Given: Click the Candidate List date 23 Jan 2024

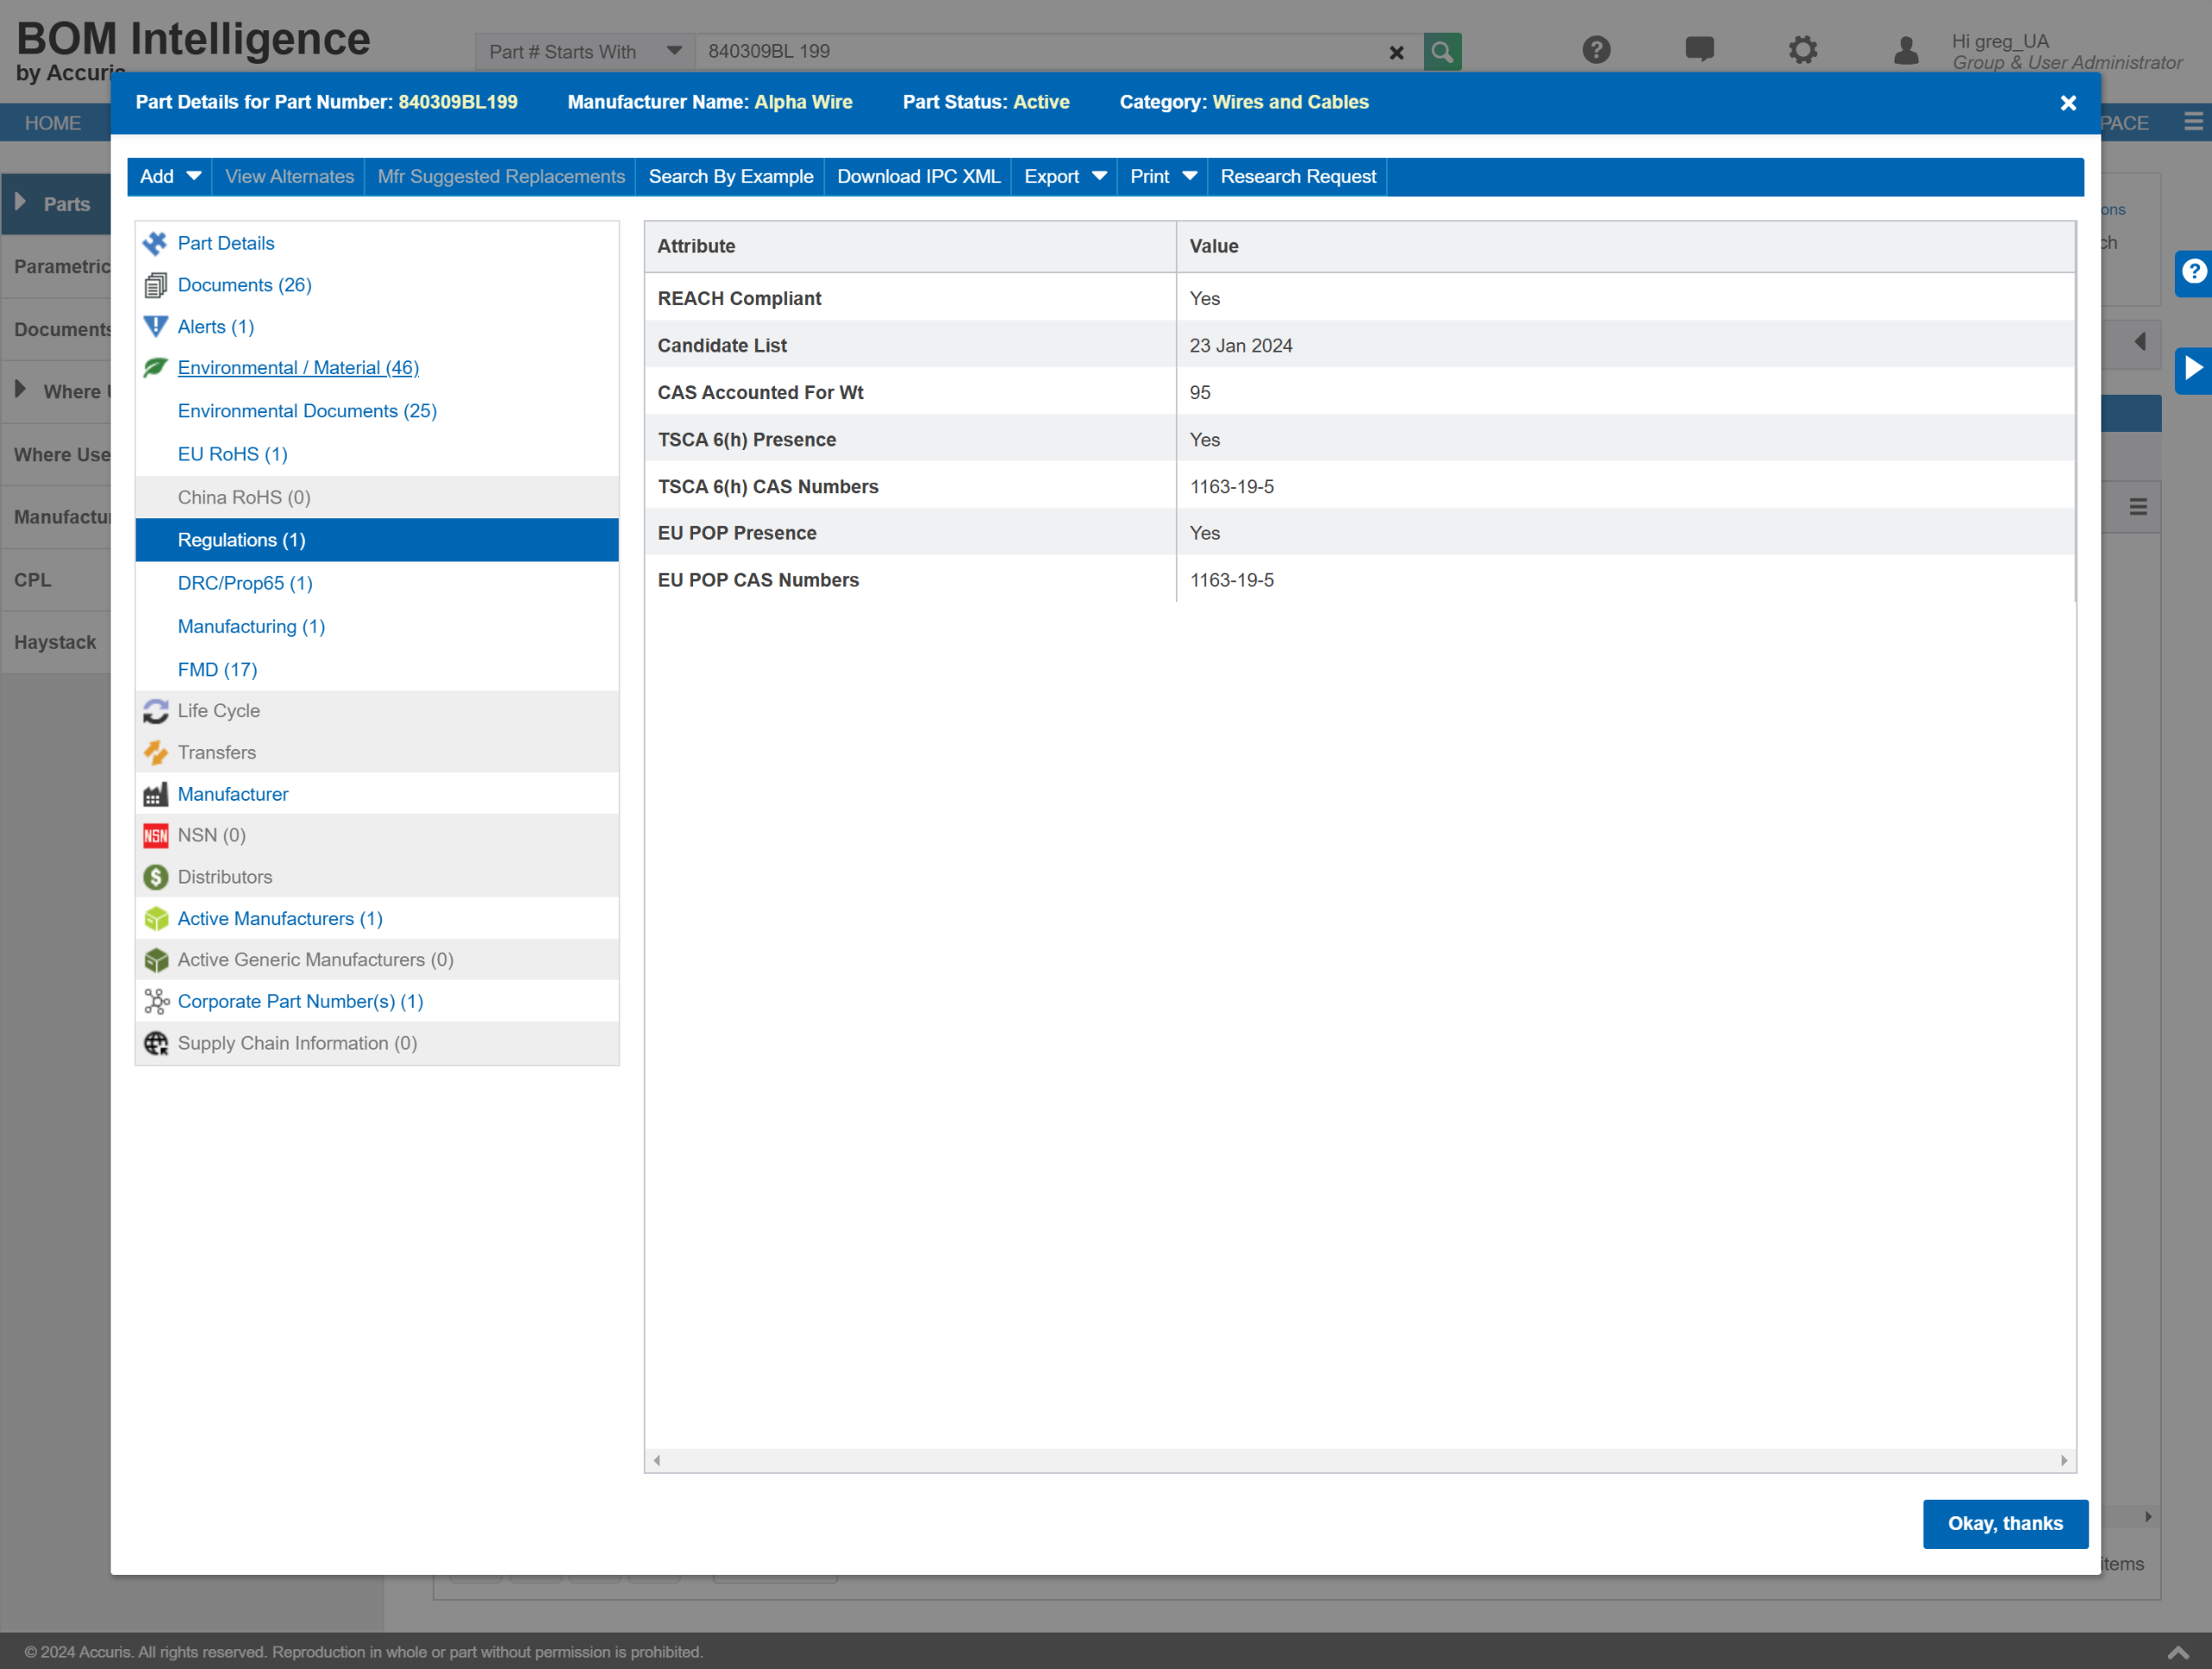Looking at the screenshot, I should click(x=1240, y=346).
